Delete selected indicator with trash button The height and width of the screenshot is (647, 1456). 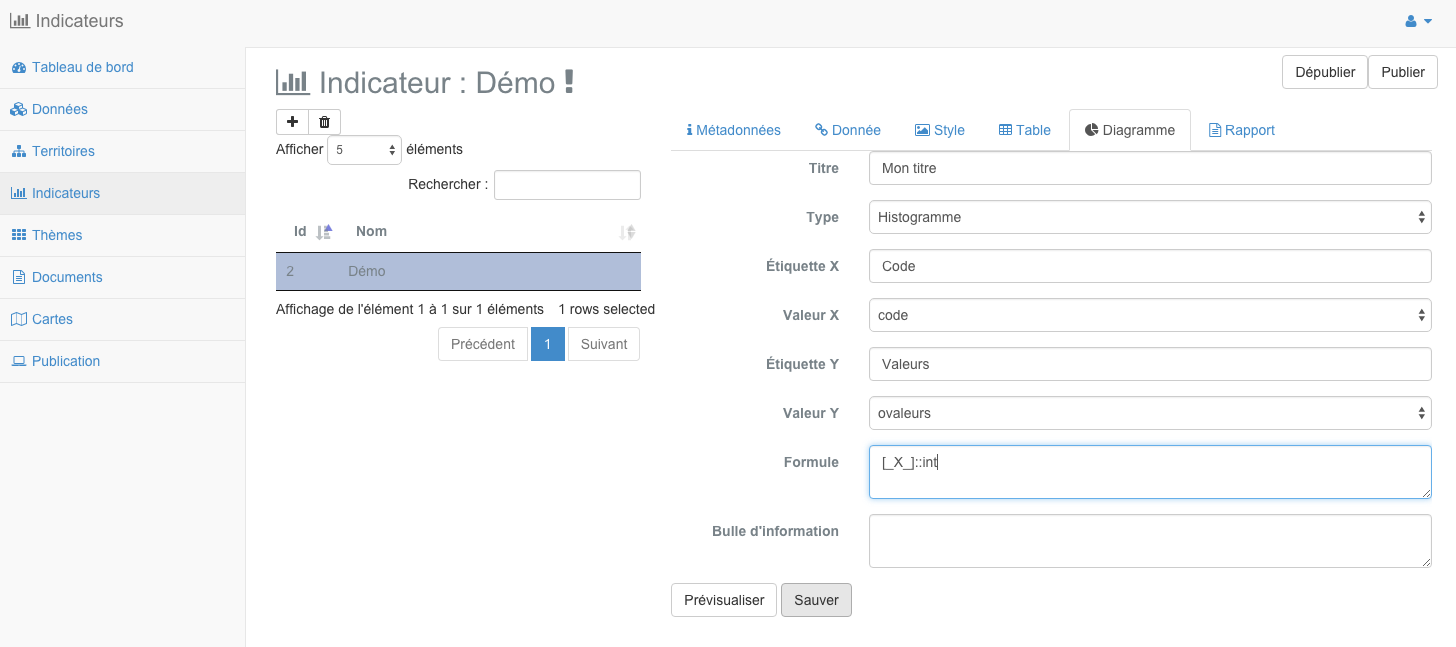(324, 122)
